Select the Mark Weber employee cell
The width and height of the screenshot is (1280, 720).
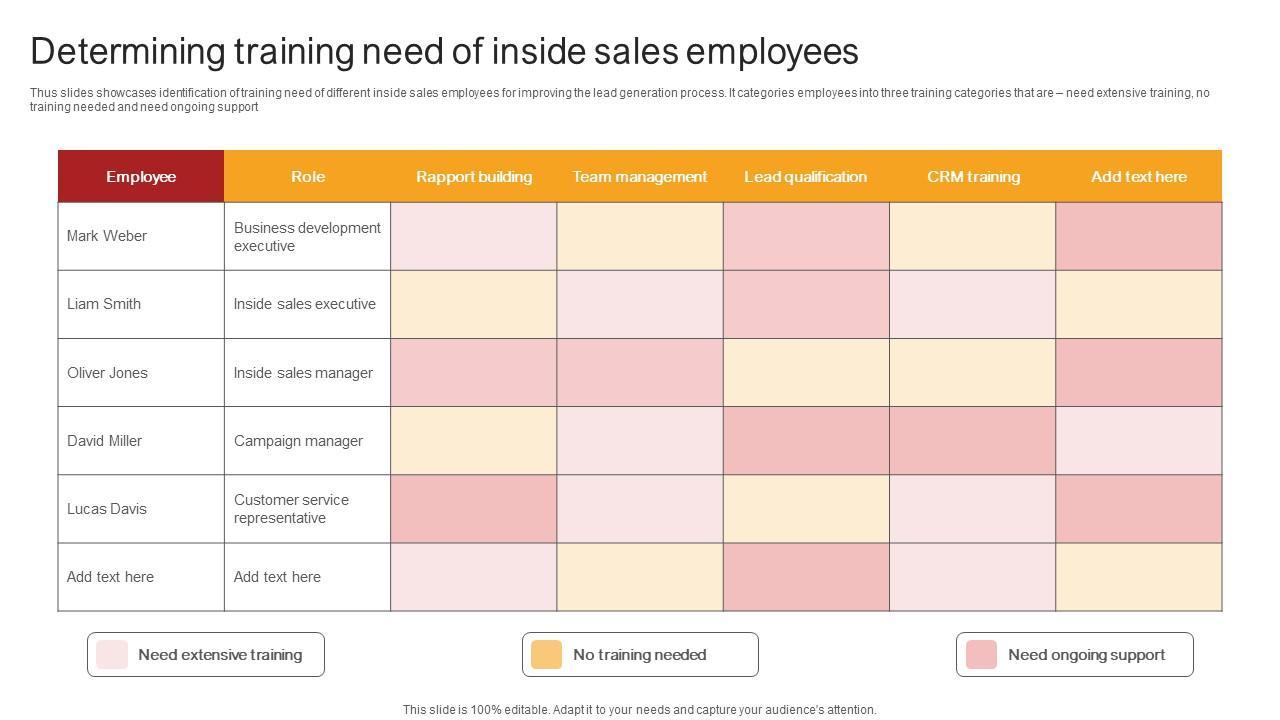pyautogui.click(x=107, y=236)
